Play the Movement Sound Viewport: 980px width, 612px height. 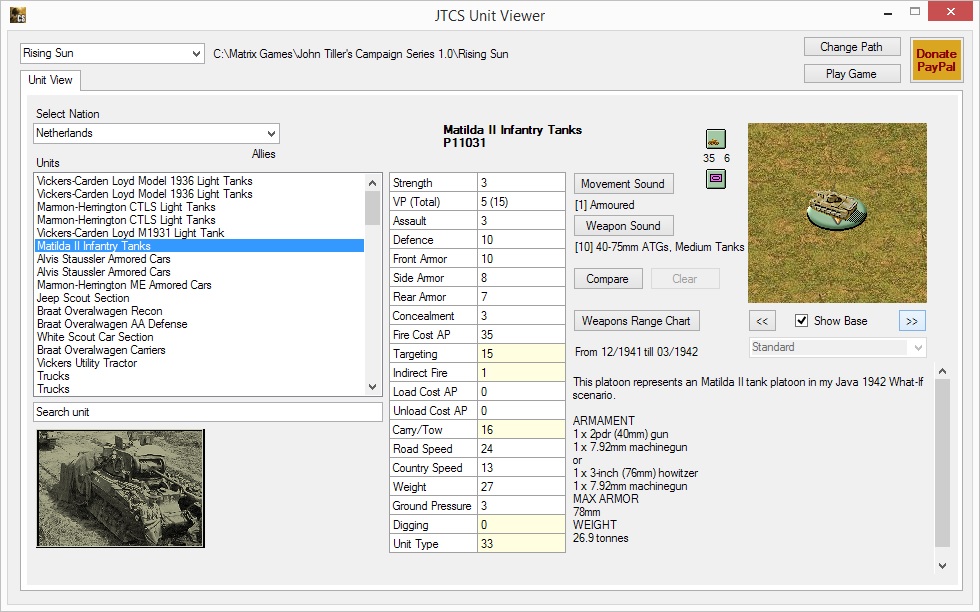[x=622, y=184]
